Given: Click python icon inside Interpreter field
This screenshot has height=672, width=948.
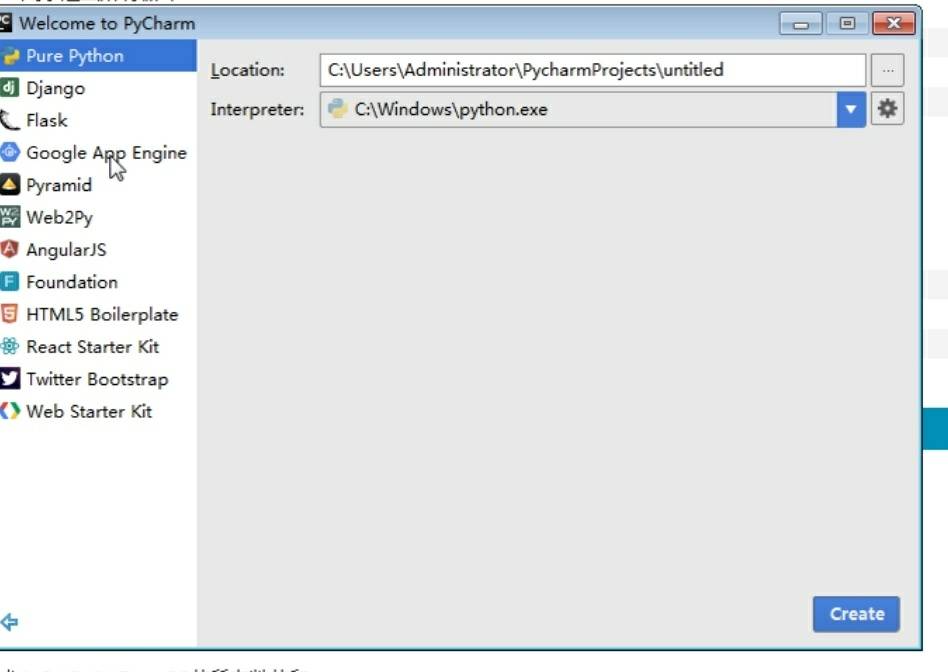Looking at the screenshot, I should [x=337, y=109].
